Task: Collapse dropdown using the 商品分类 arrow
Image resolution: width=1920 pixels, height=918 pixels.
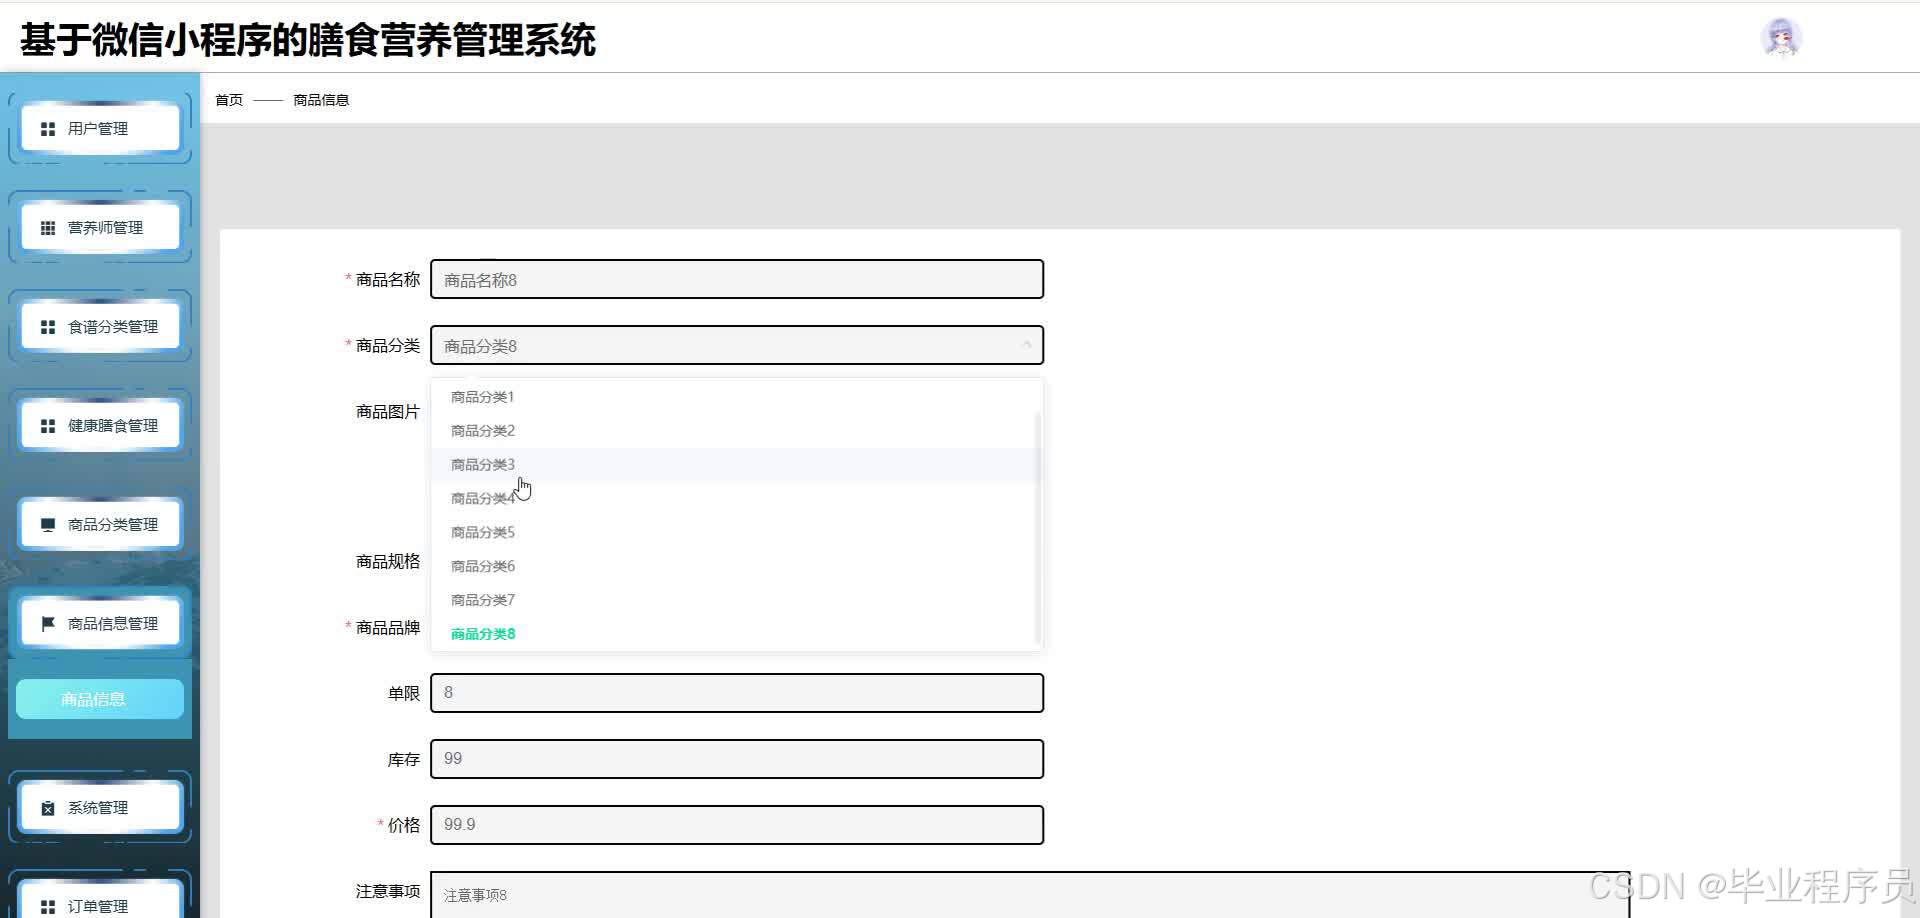Action: [1026, 345]
